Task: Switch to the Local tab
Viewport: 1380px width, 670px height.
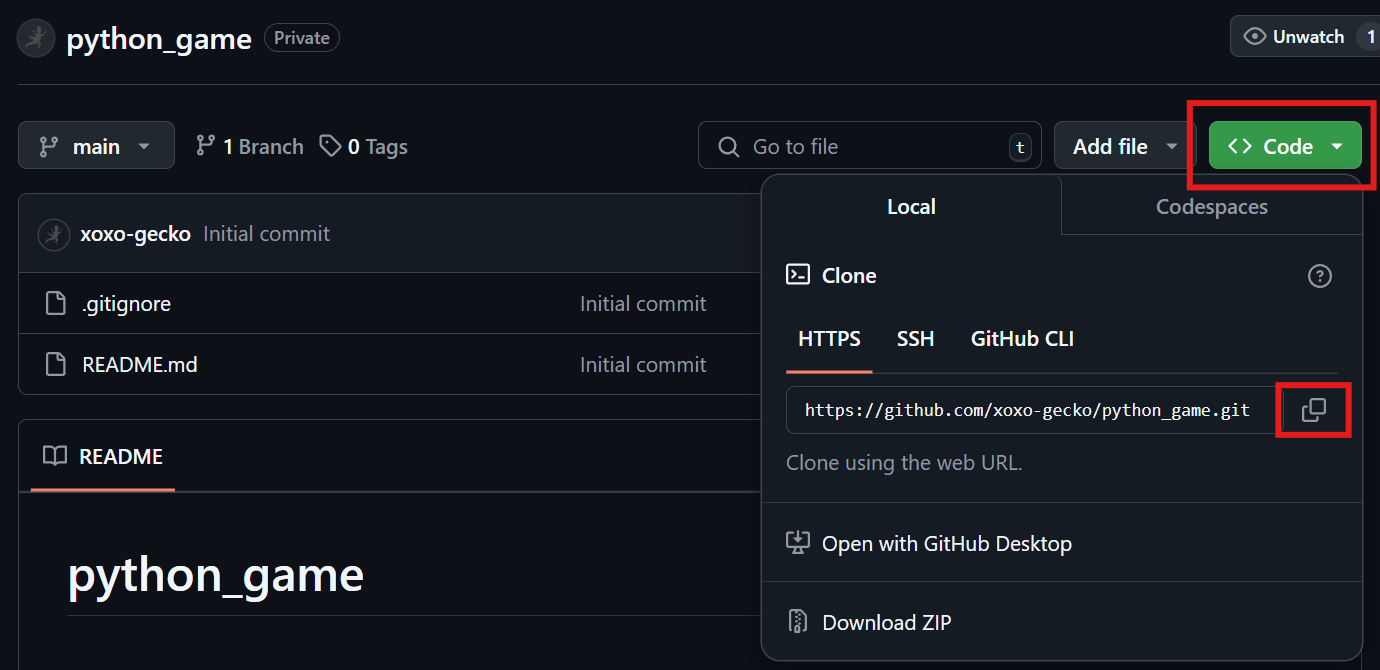Action: click(x=911, y=206)
